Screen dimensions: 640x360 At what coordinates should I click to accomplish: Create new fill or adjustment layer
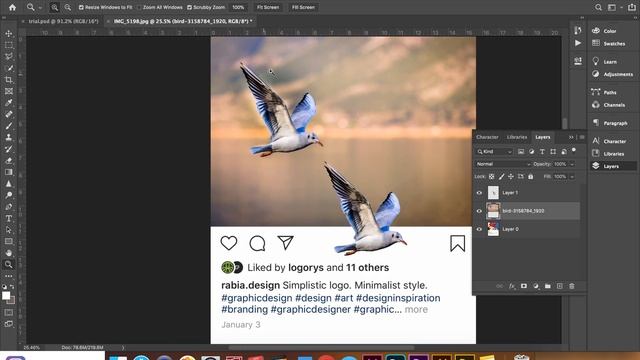[x=536, y=286]
